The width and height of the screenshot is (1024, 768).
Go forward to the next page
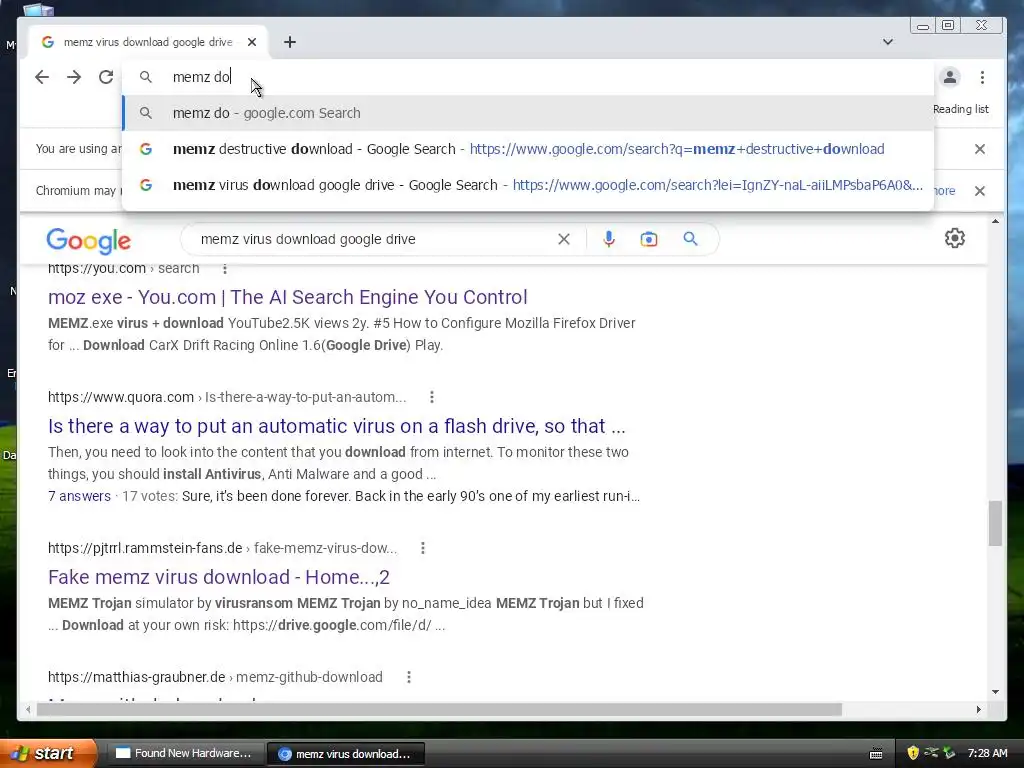coord(74,77)
